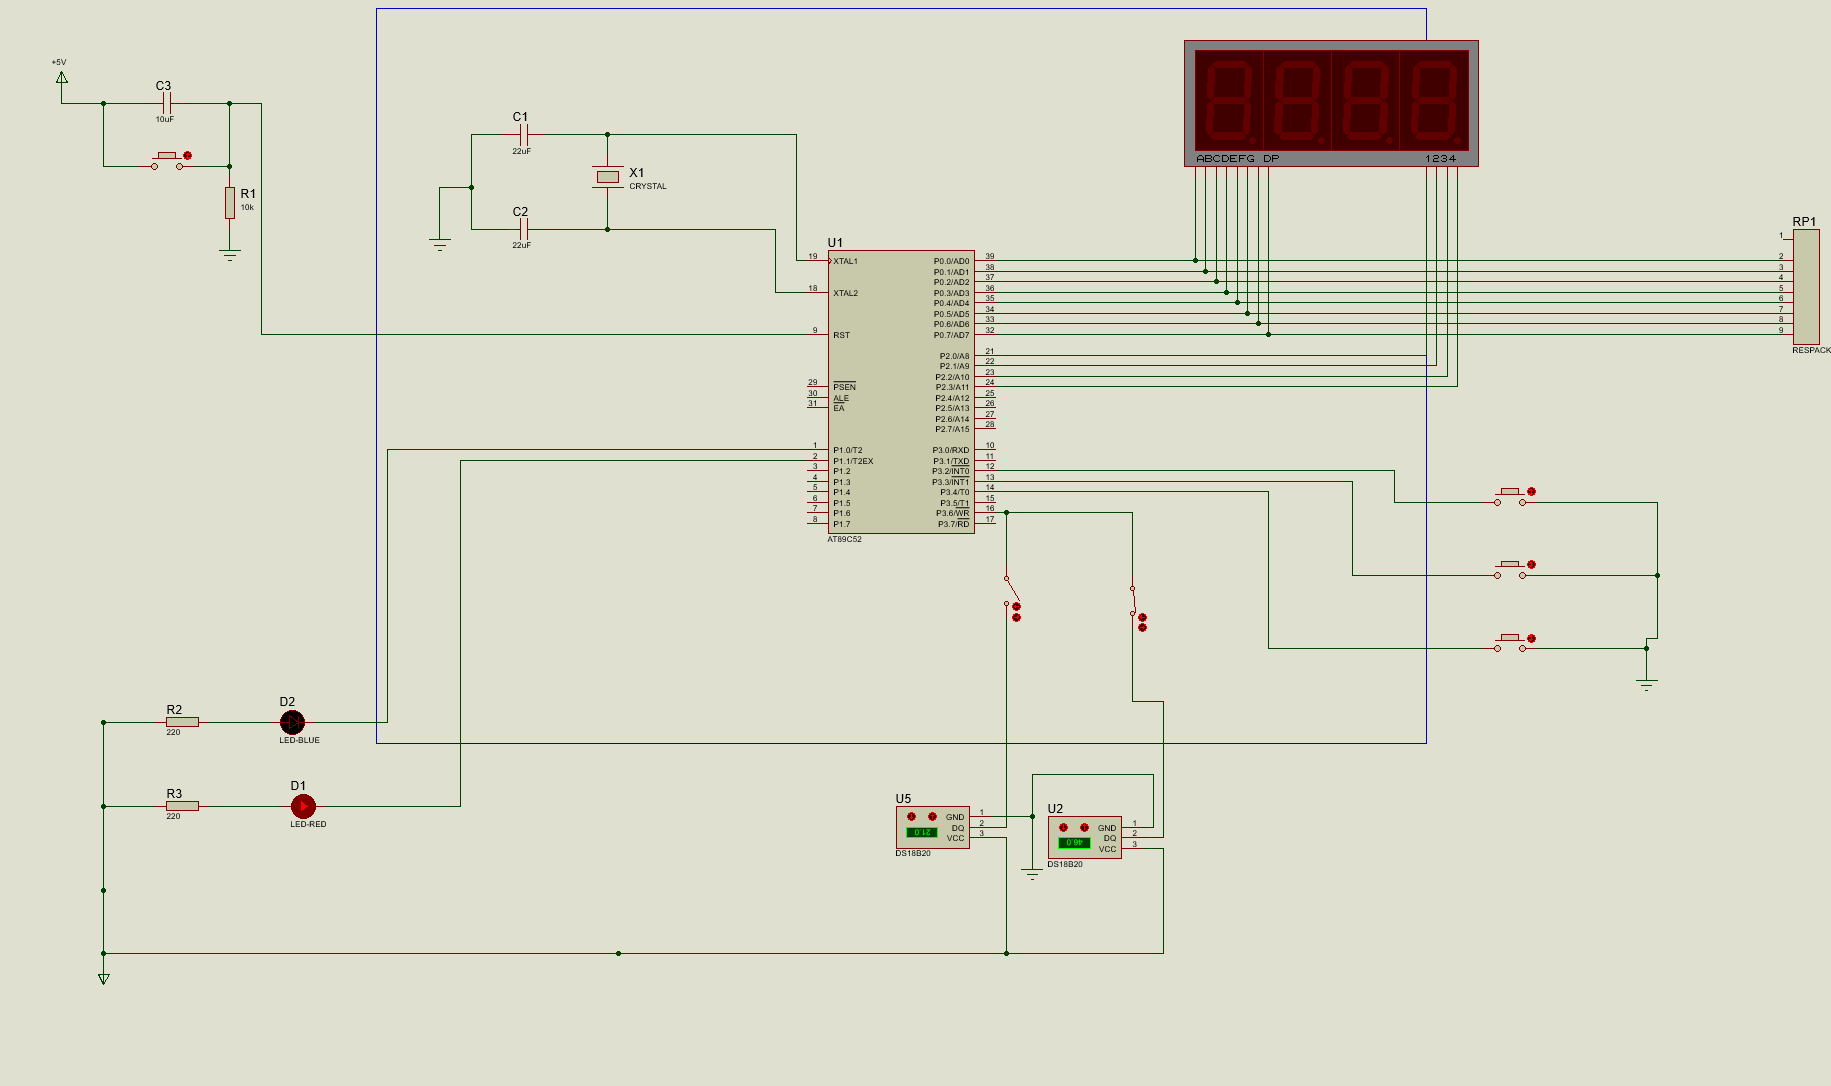Select the ground symbol below resistor R1
Viewport: 1831px width, 1086px height.
(x=230, y=255)
